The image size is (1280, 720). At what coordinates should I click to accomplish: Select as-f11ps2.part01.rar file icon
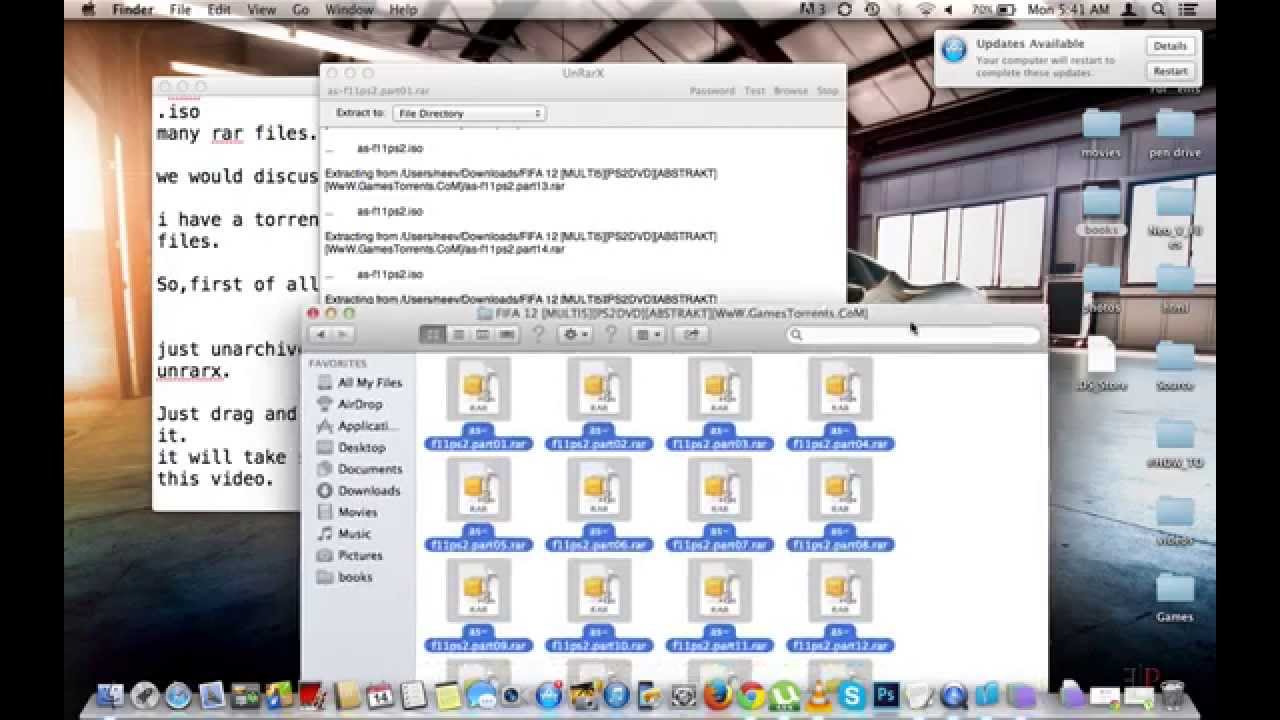tap(478, 389)
